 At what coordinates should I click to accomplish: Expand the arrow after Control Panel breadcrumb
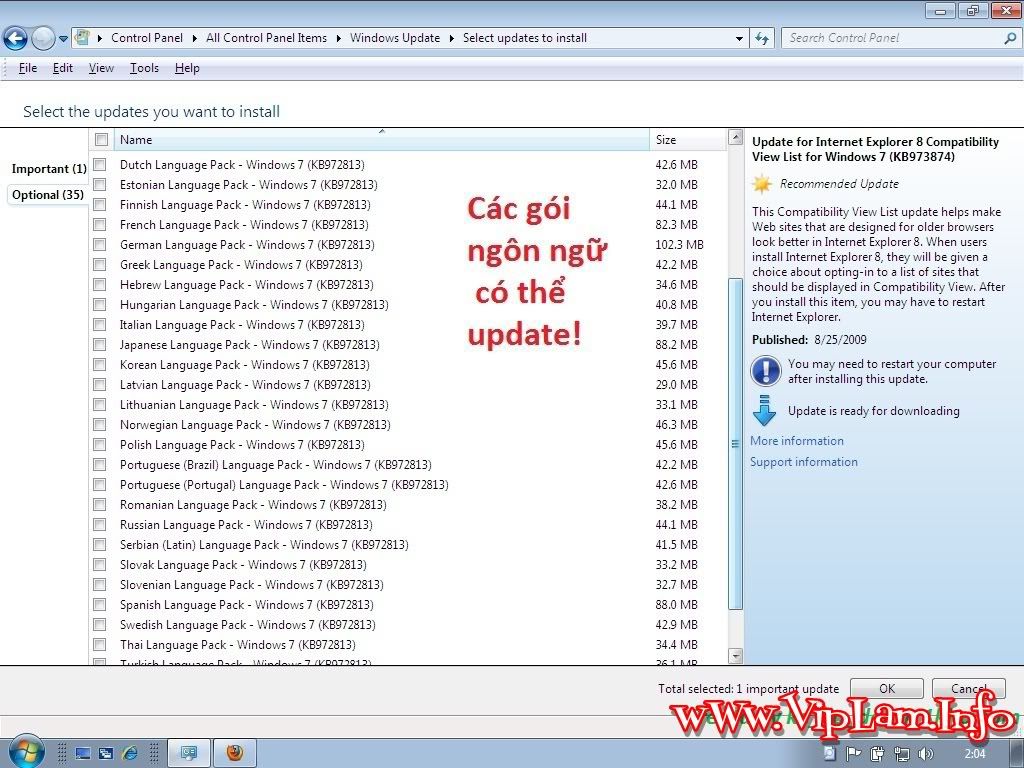pos(195,38)
